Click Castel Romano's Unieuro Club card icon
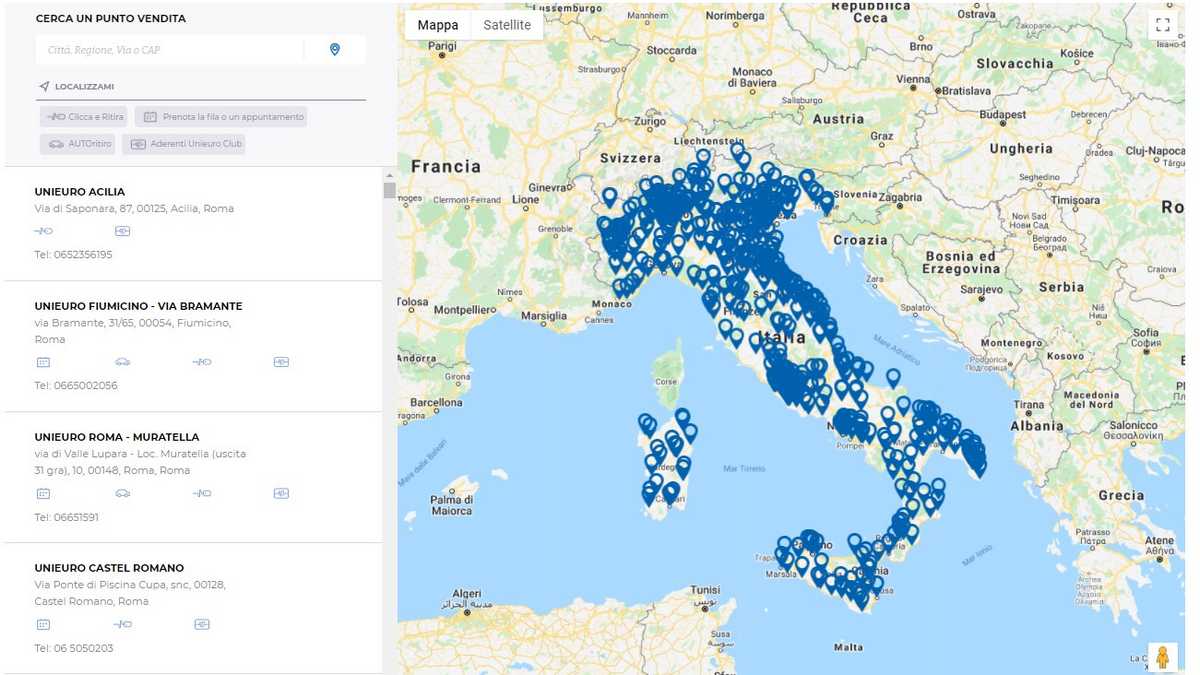 tap(202, 624)
